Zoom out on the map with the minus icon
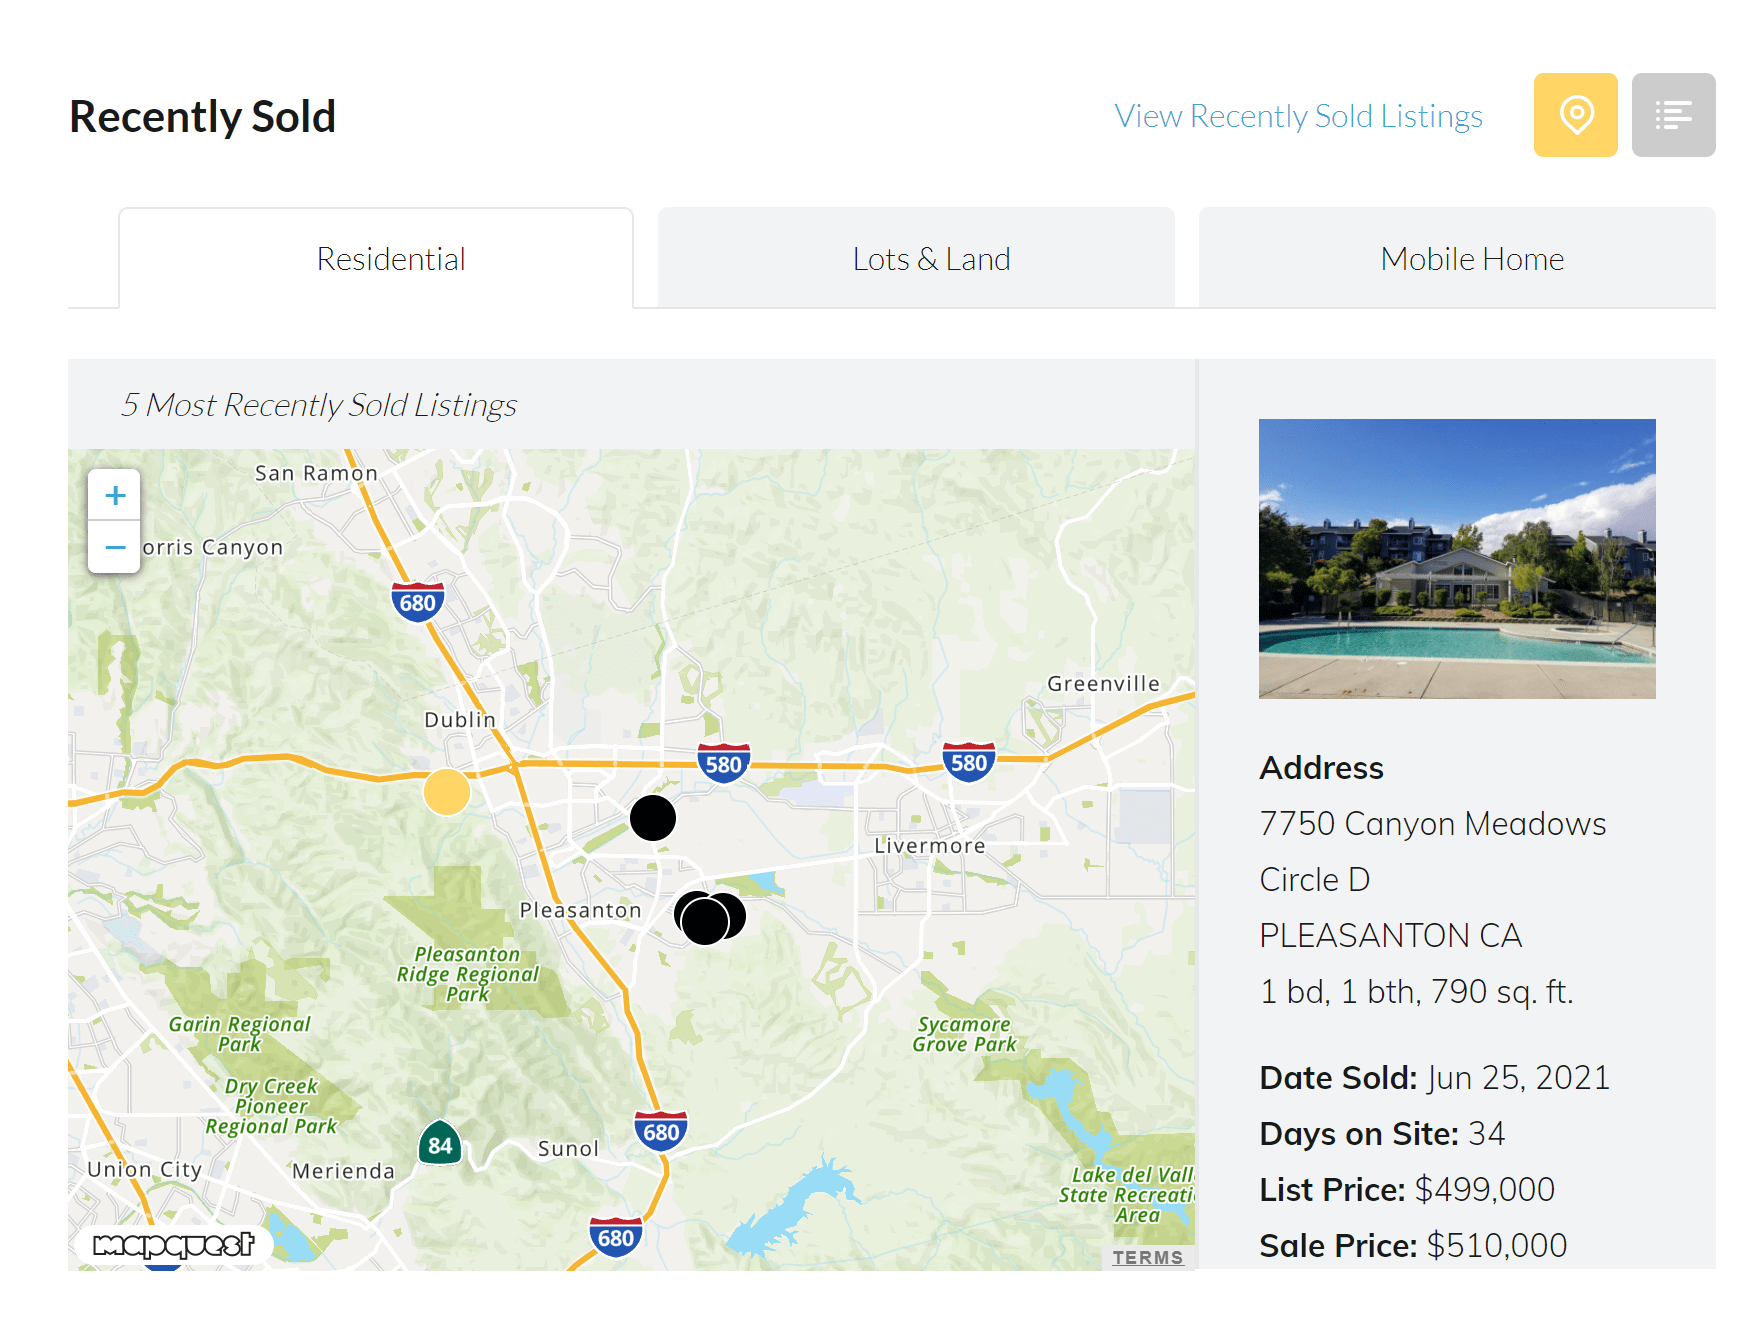Viewport: 1755px width, 1333px height. 114,547
